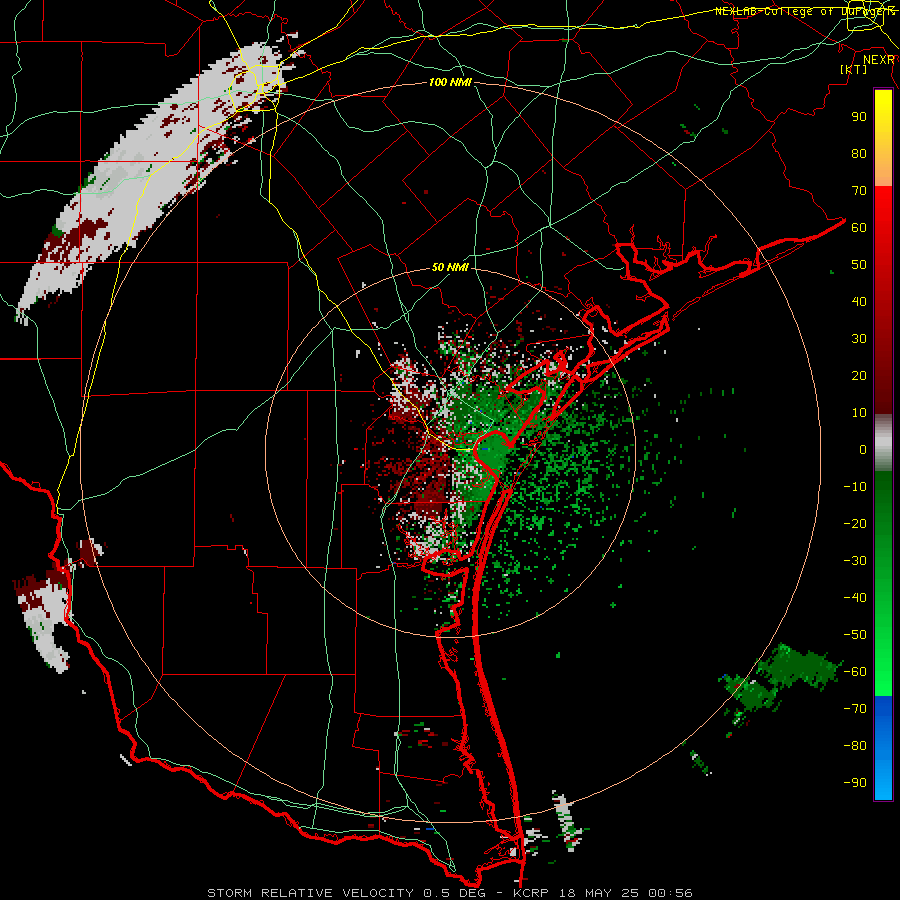Select the 0 value on velocity scale

click(x=863, y=450)
